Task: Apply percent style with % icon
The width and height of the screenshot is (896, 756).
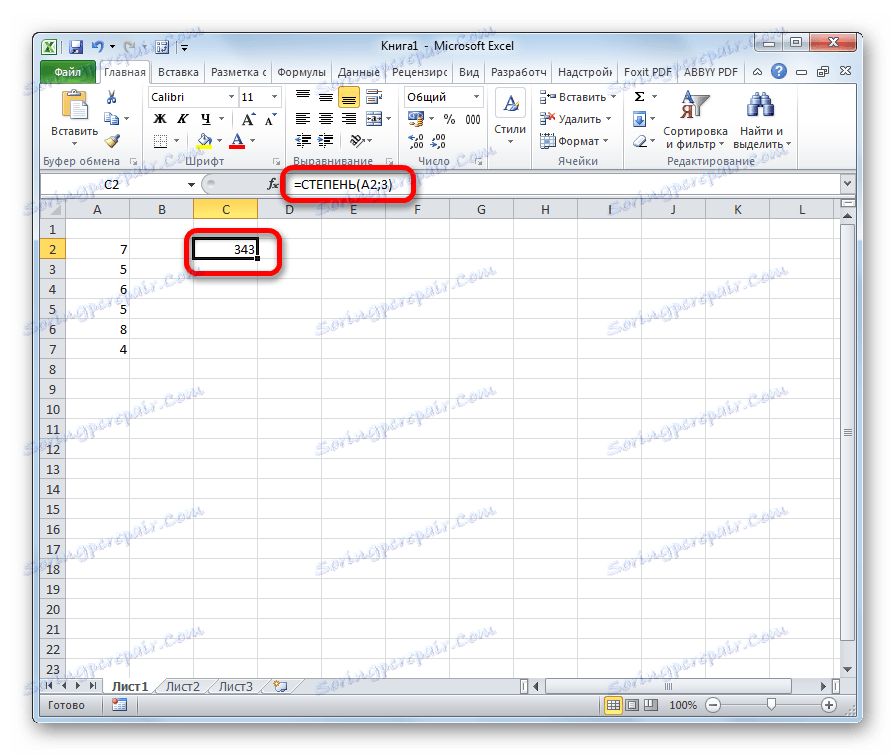Action: (x=450, y=119)
